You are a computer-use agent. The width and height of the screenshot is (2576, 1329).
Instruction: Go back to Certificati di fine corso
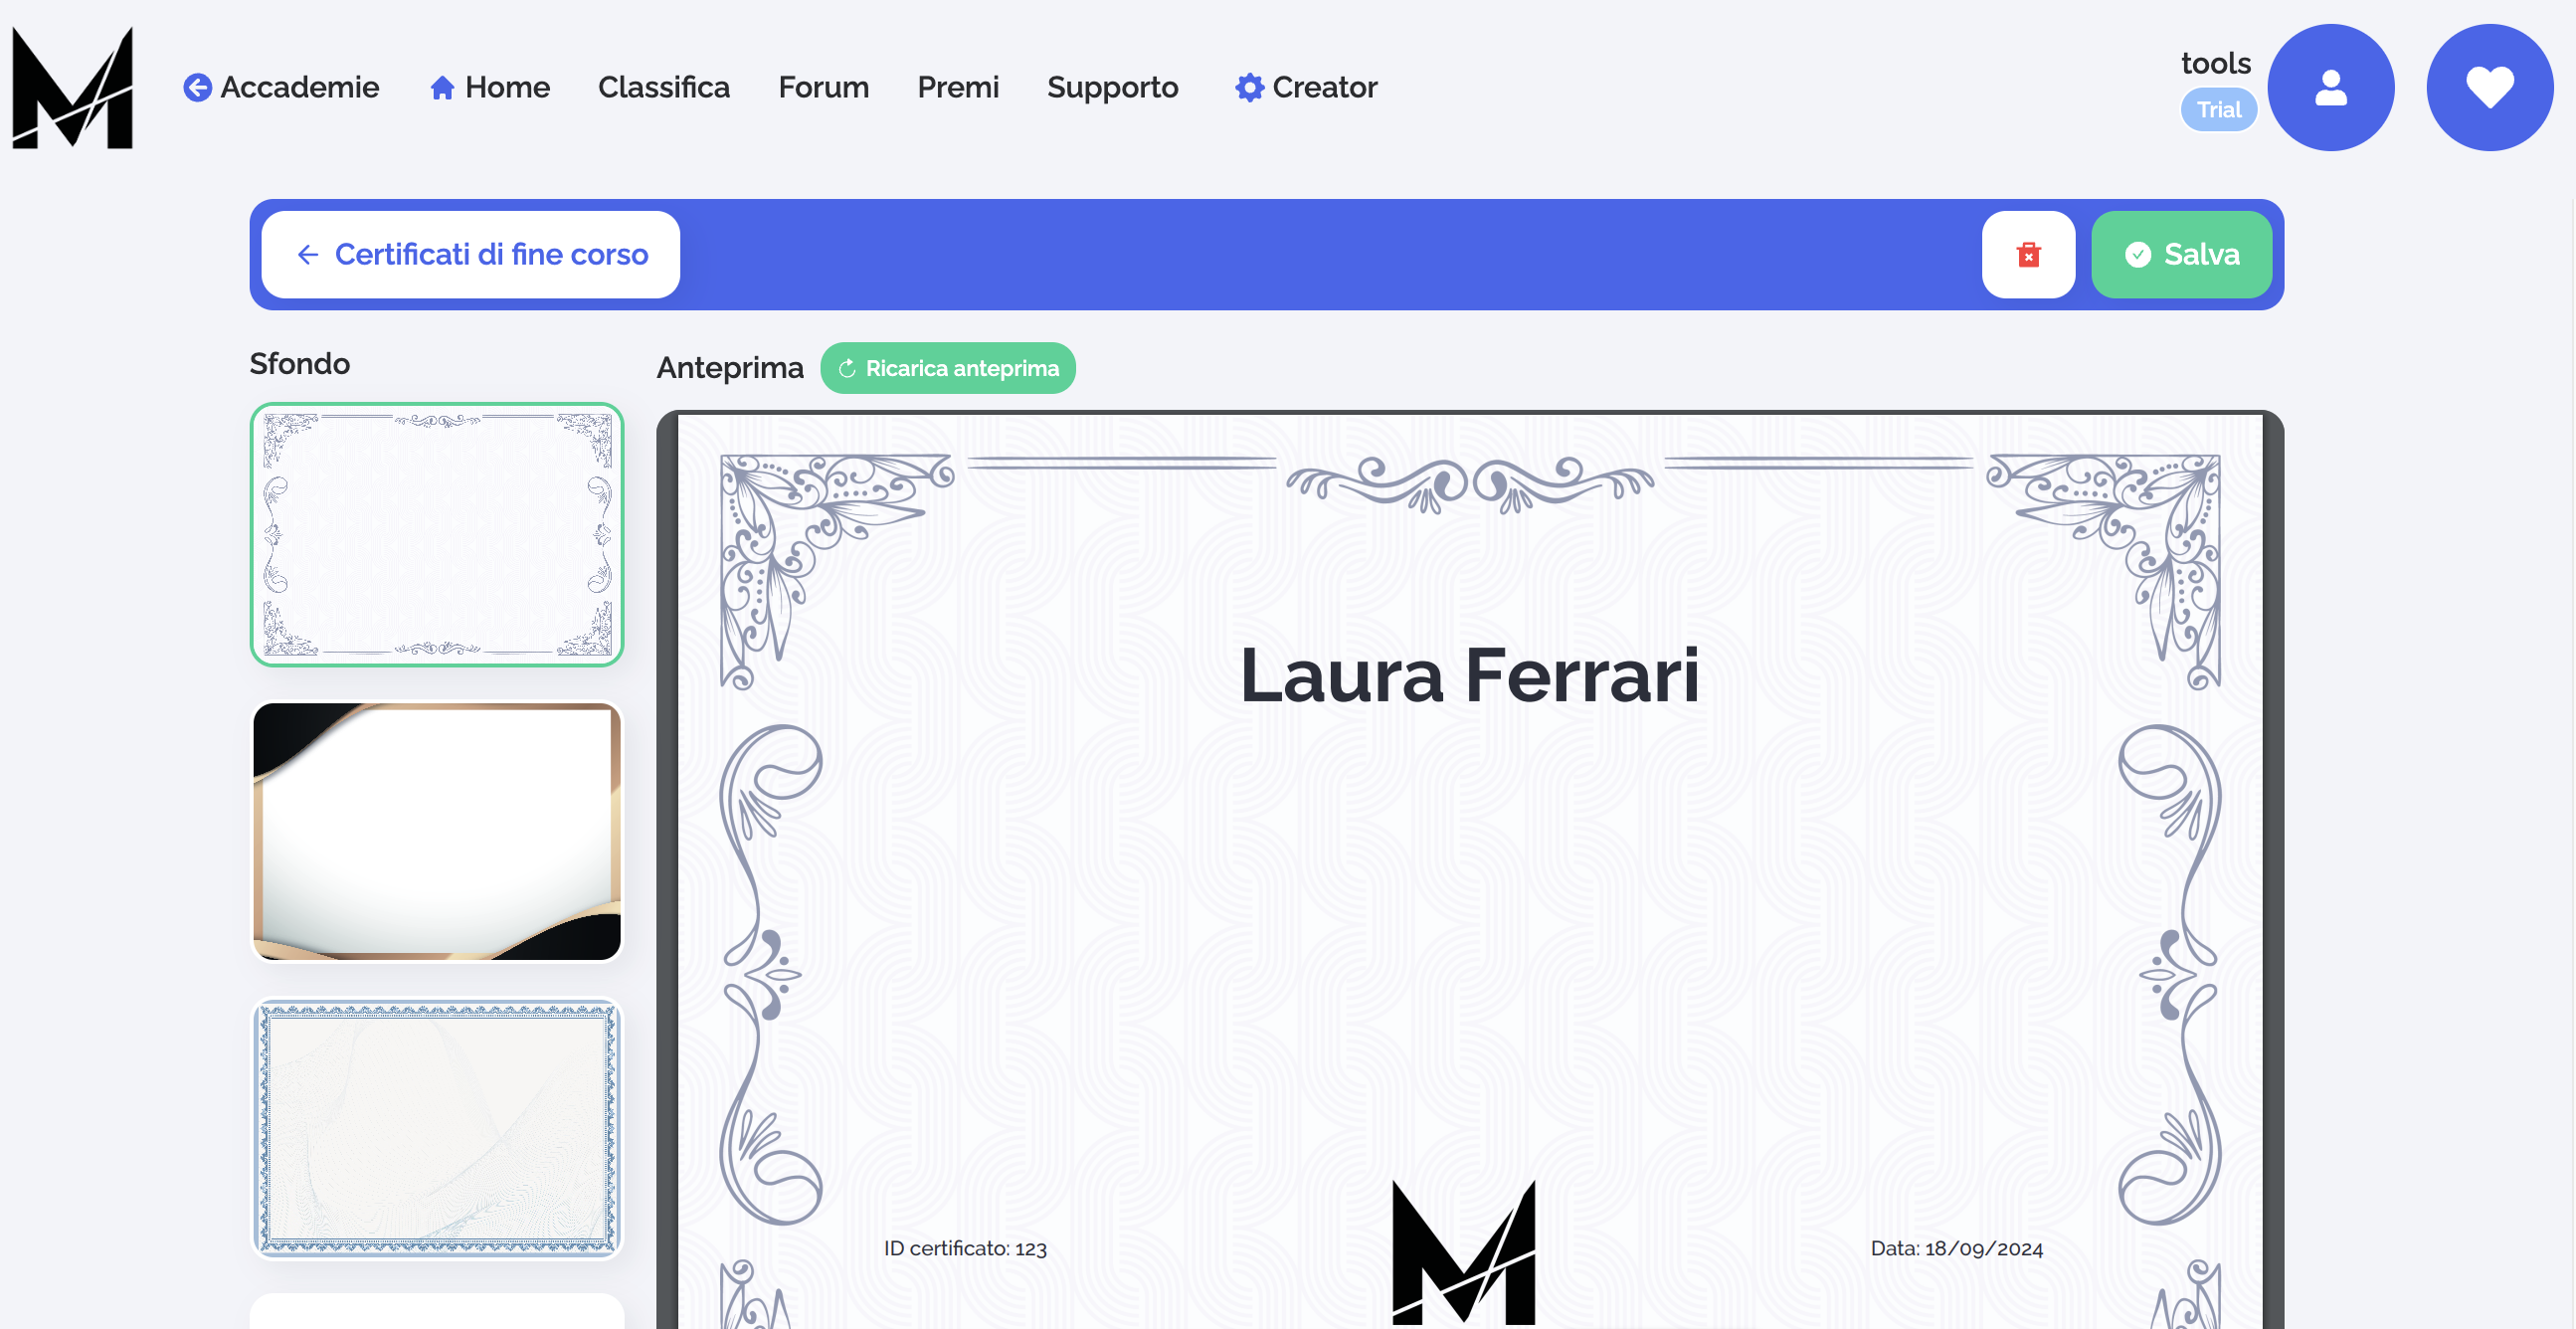tap(471, 255)
